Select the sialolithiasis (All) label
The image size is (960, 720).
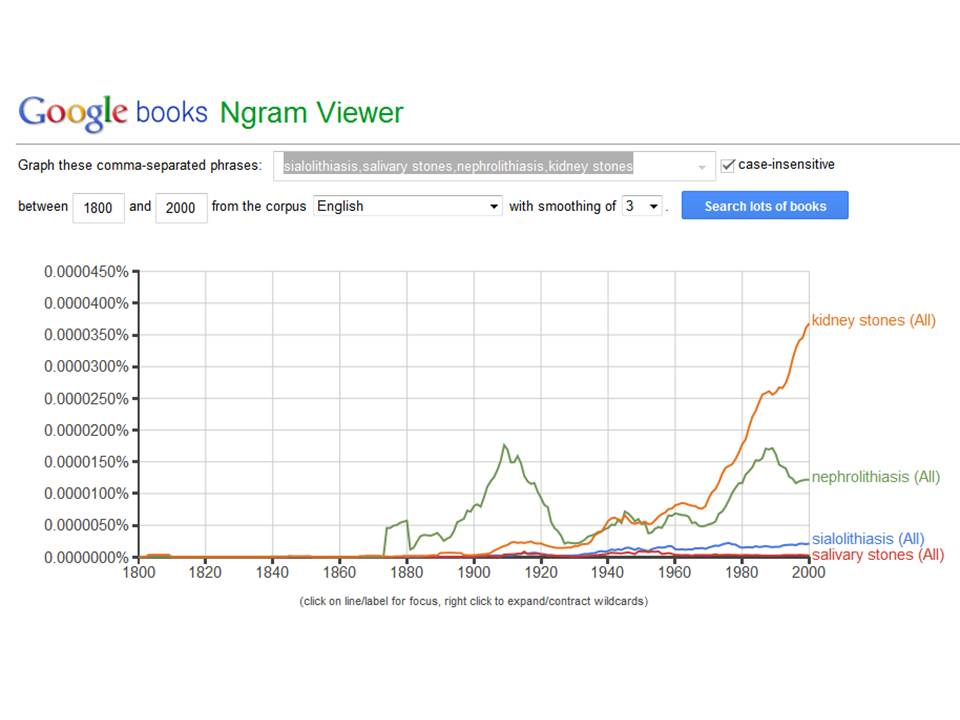coord(868,539)
